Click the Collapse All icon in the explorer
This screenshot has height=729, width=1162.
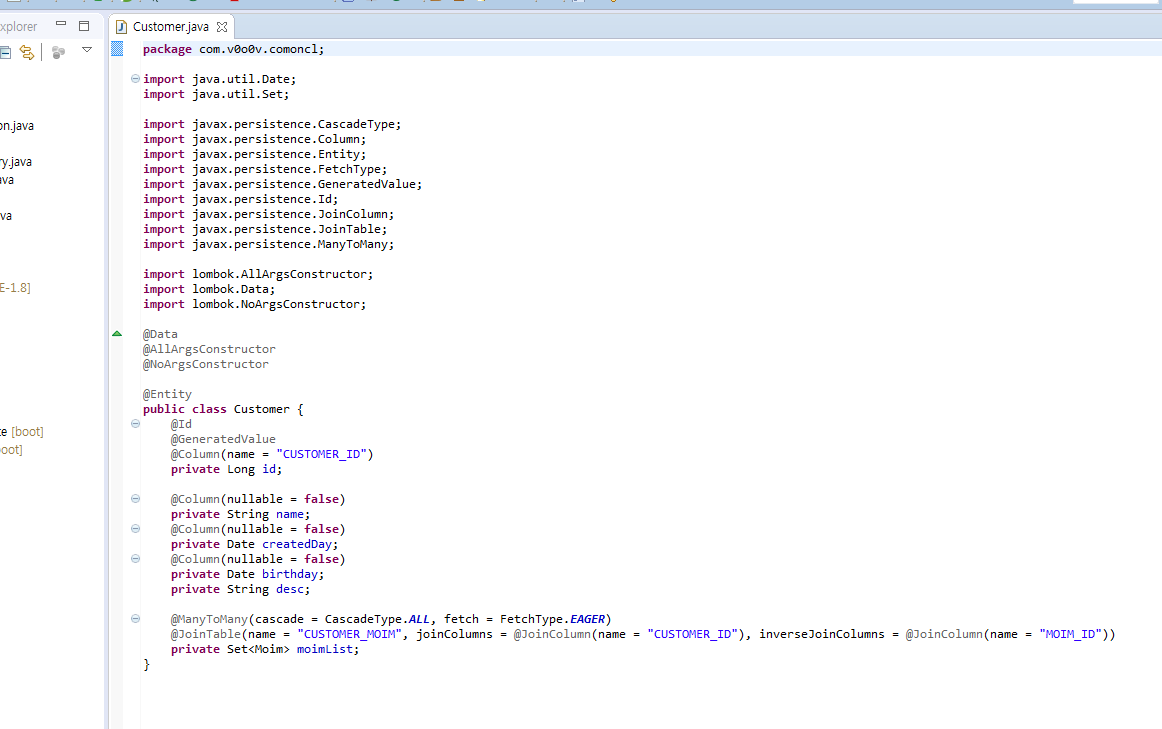(x=5, y=53)
